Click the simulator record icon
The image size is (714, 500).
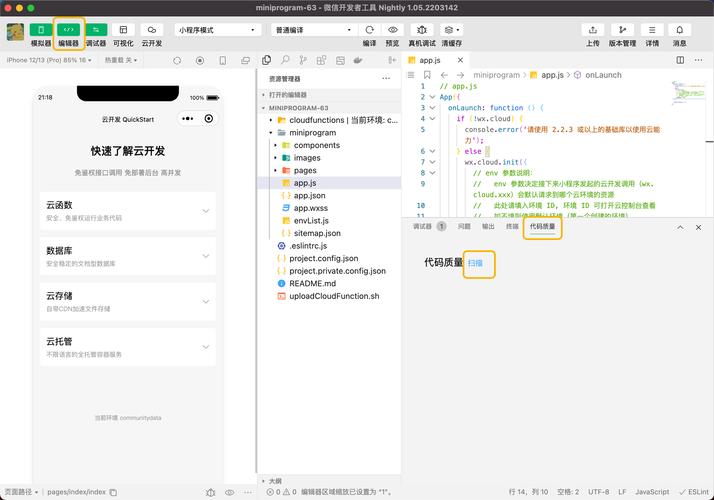(199, 61)
